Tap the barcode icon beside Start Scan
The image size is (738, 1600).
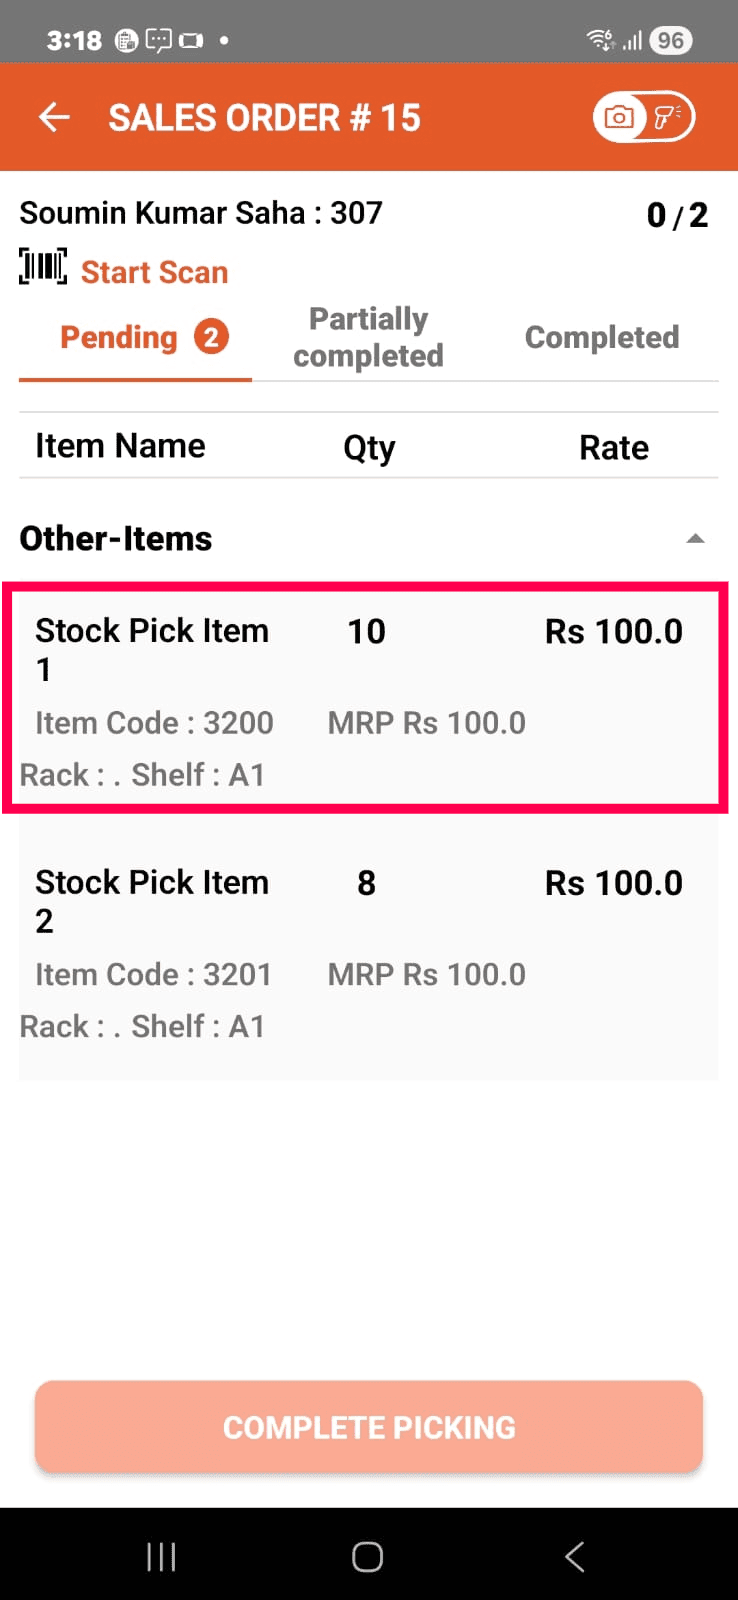(x=43, y=267)
